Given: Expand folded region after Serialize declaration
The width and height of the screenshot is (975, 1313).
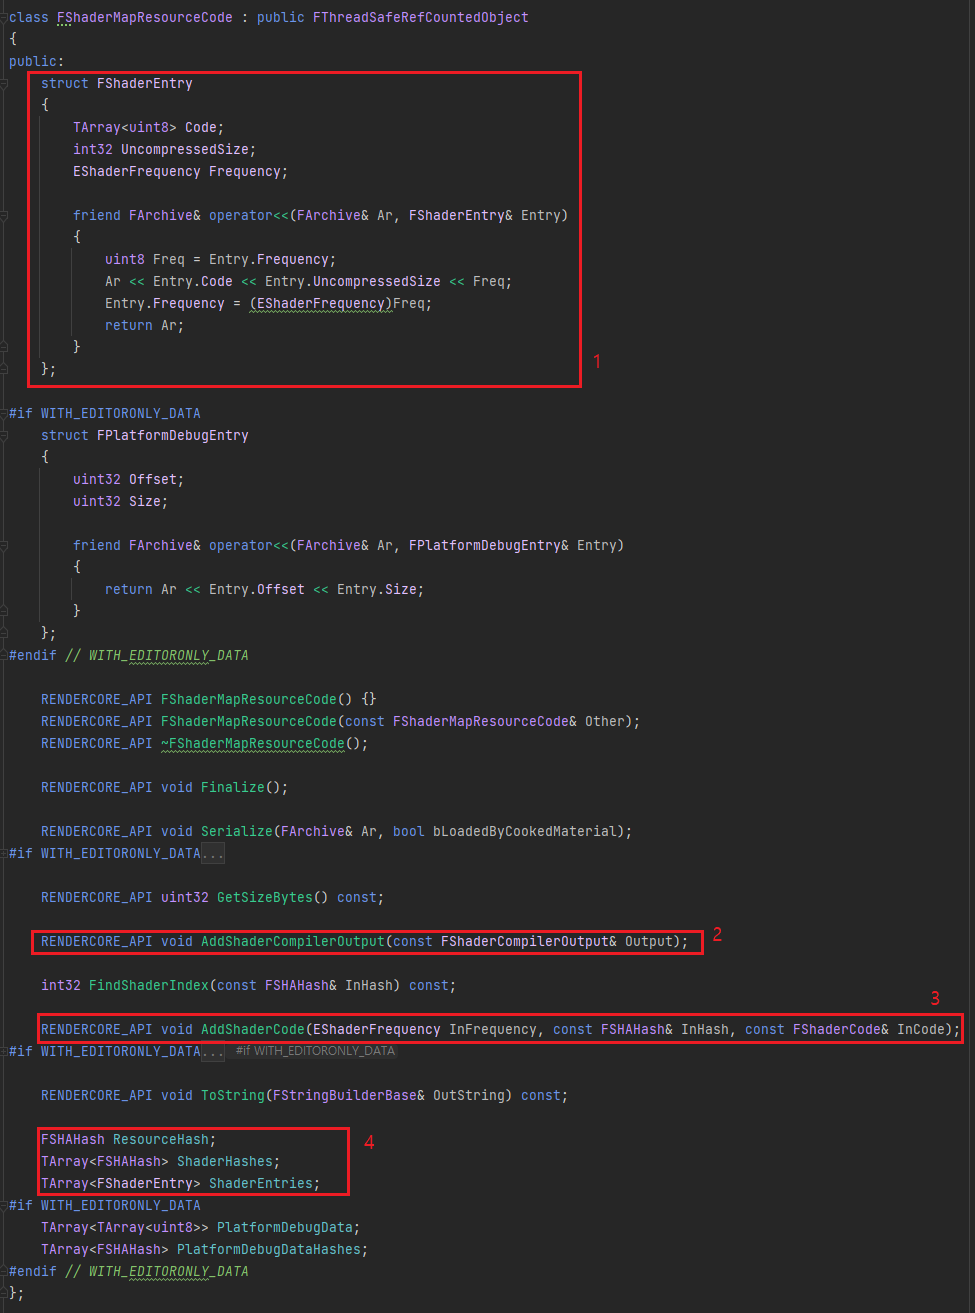Looking at the screenshot, I should pyautogui.click(x=213, y=853).
